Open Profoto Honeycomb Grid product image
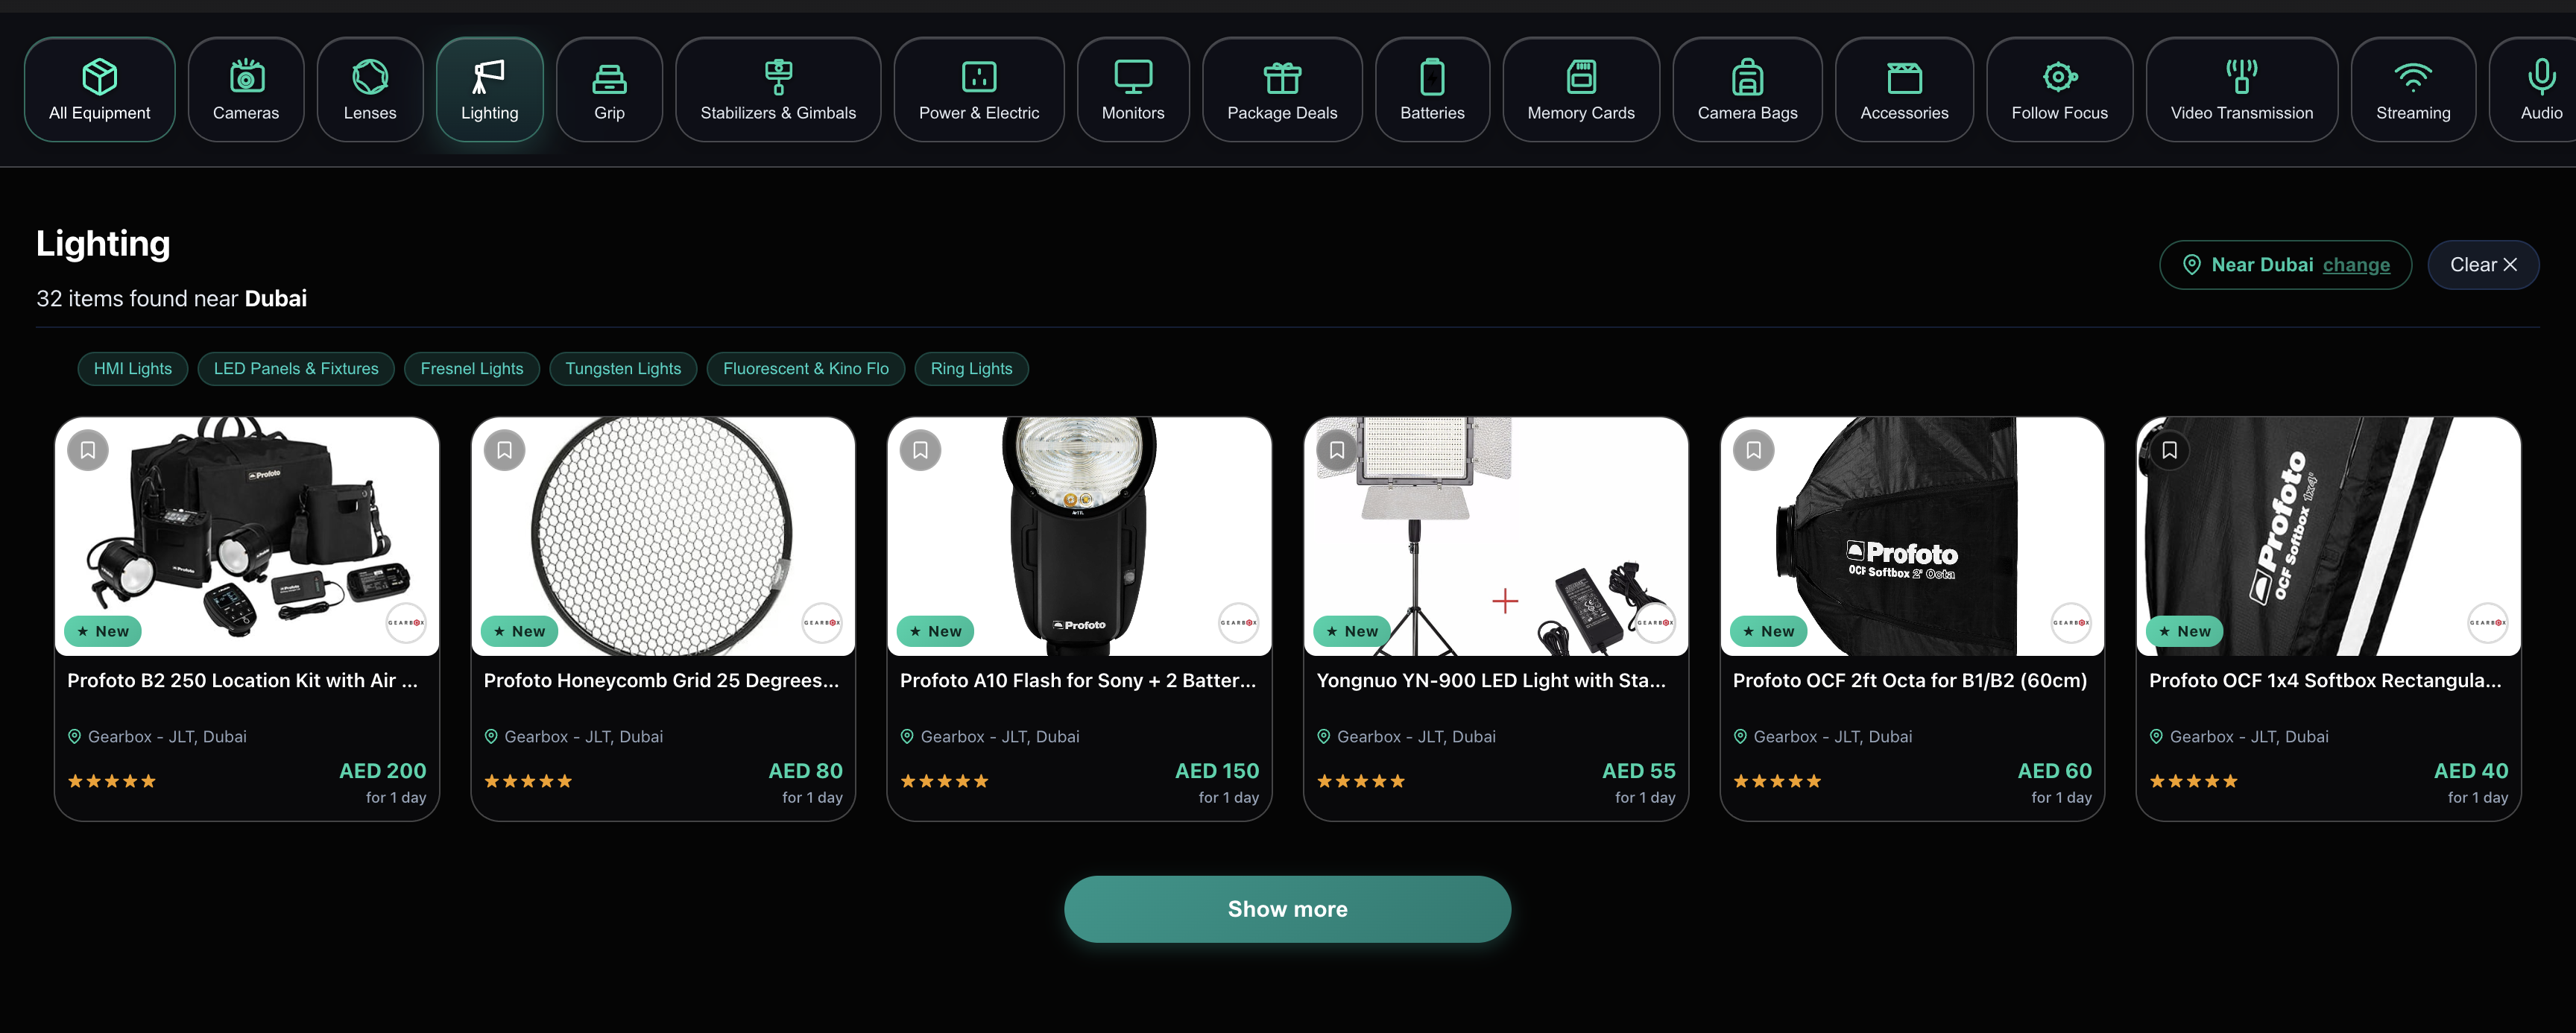The height and width of the screenshot is (1033, 2576). pyautogui.click(x=663, y=536)
